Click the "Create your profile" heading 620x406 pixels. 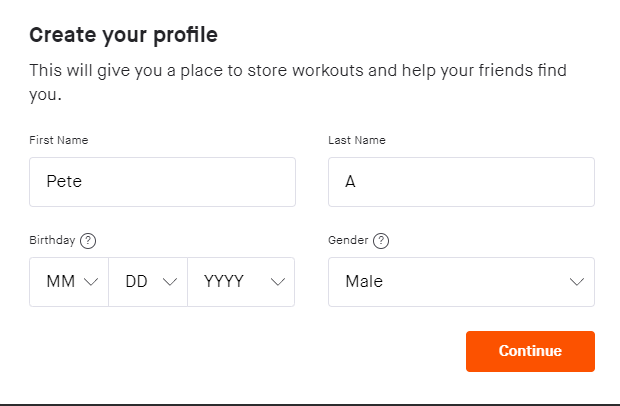coord(123,36)
